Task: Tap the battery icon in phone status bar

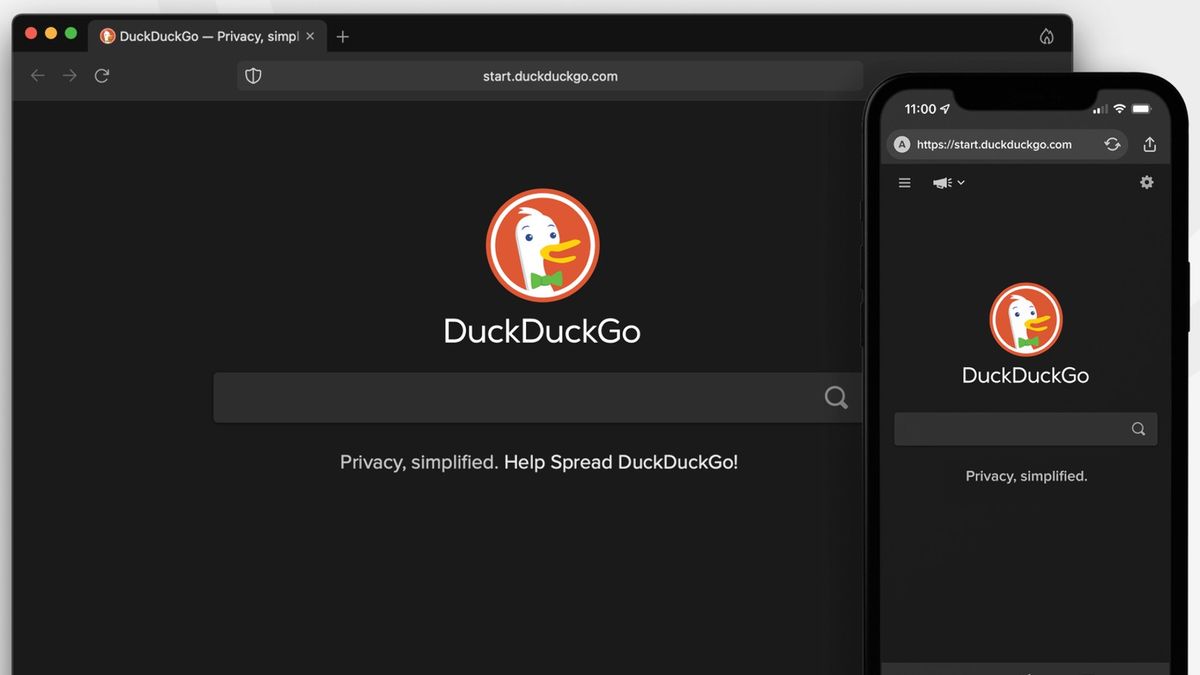Action: (1144, 108)
